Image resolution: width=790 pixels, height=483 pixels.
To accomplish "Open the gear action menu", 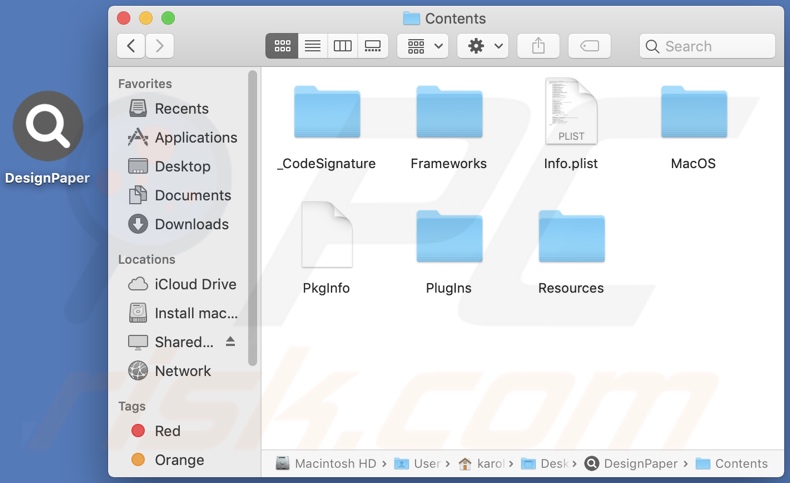I will pos(483,46).
